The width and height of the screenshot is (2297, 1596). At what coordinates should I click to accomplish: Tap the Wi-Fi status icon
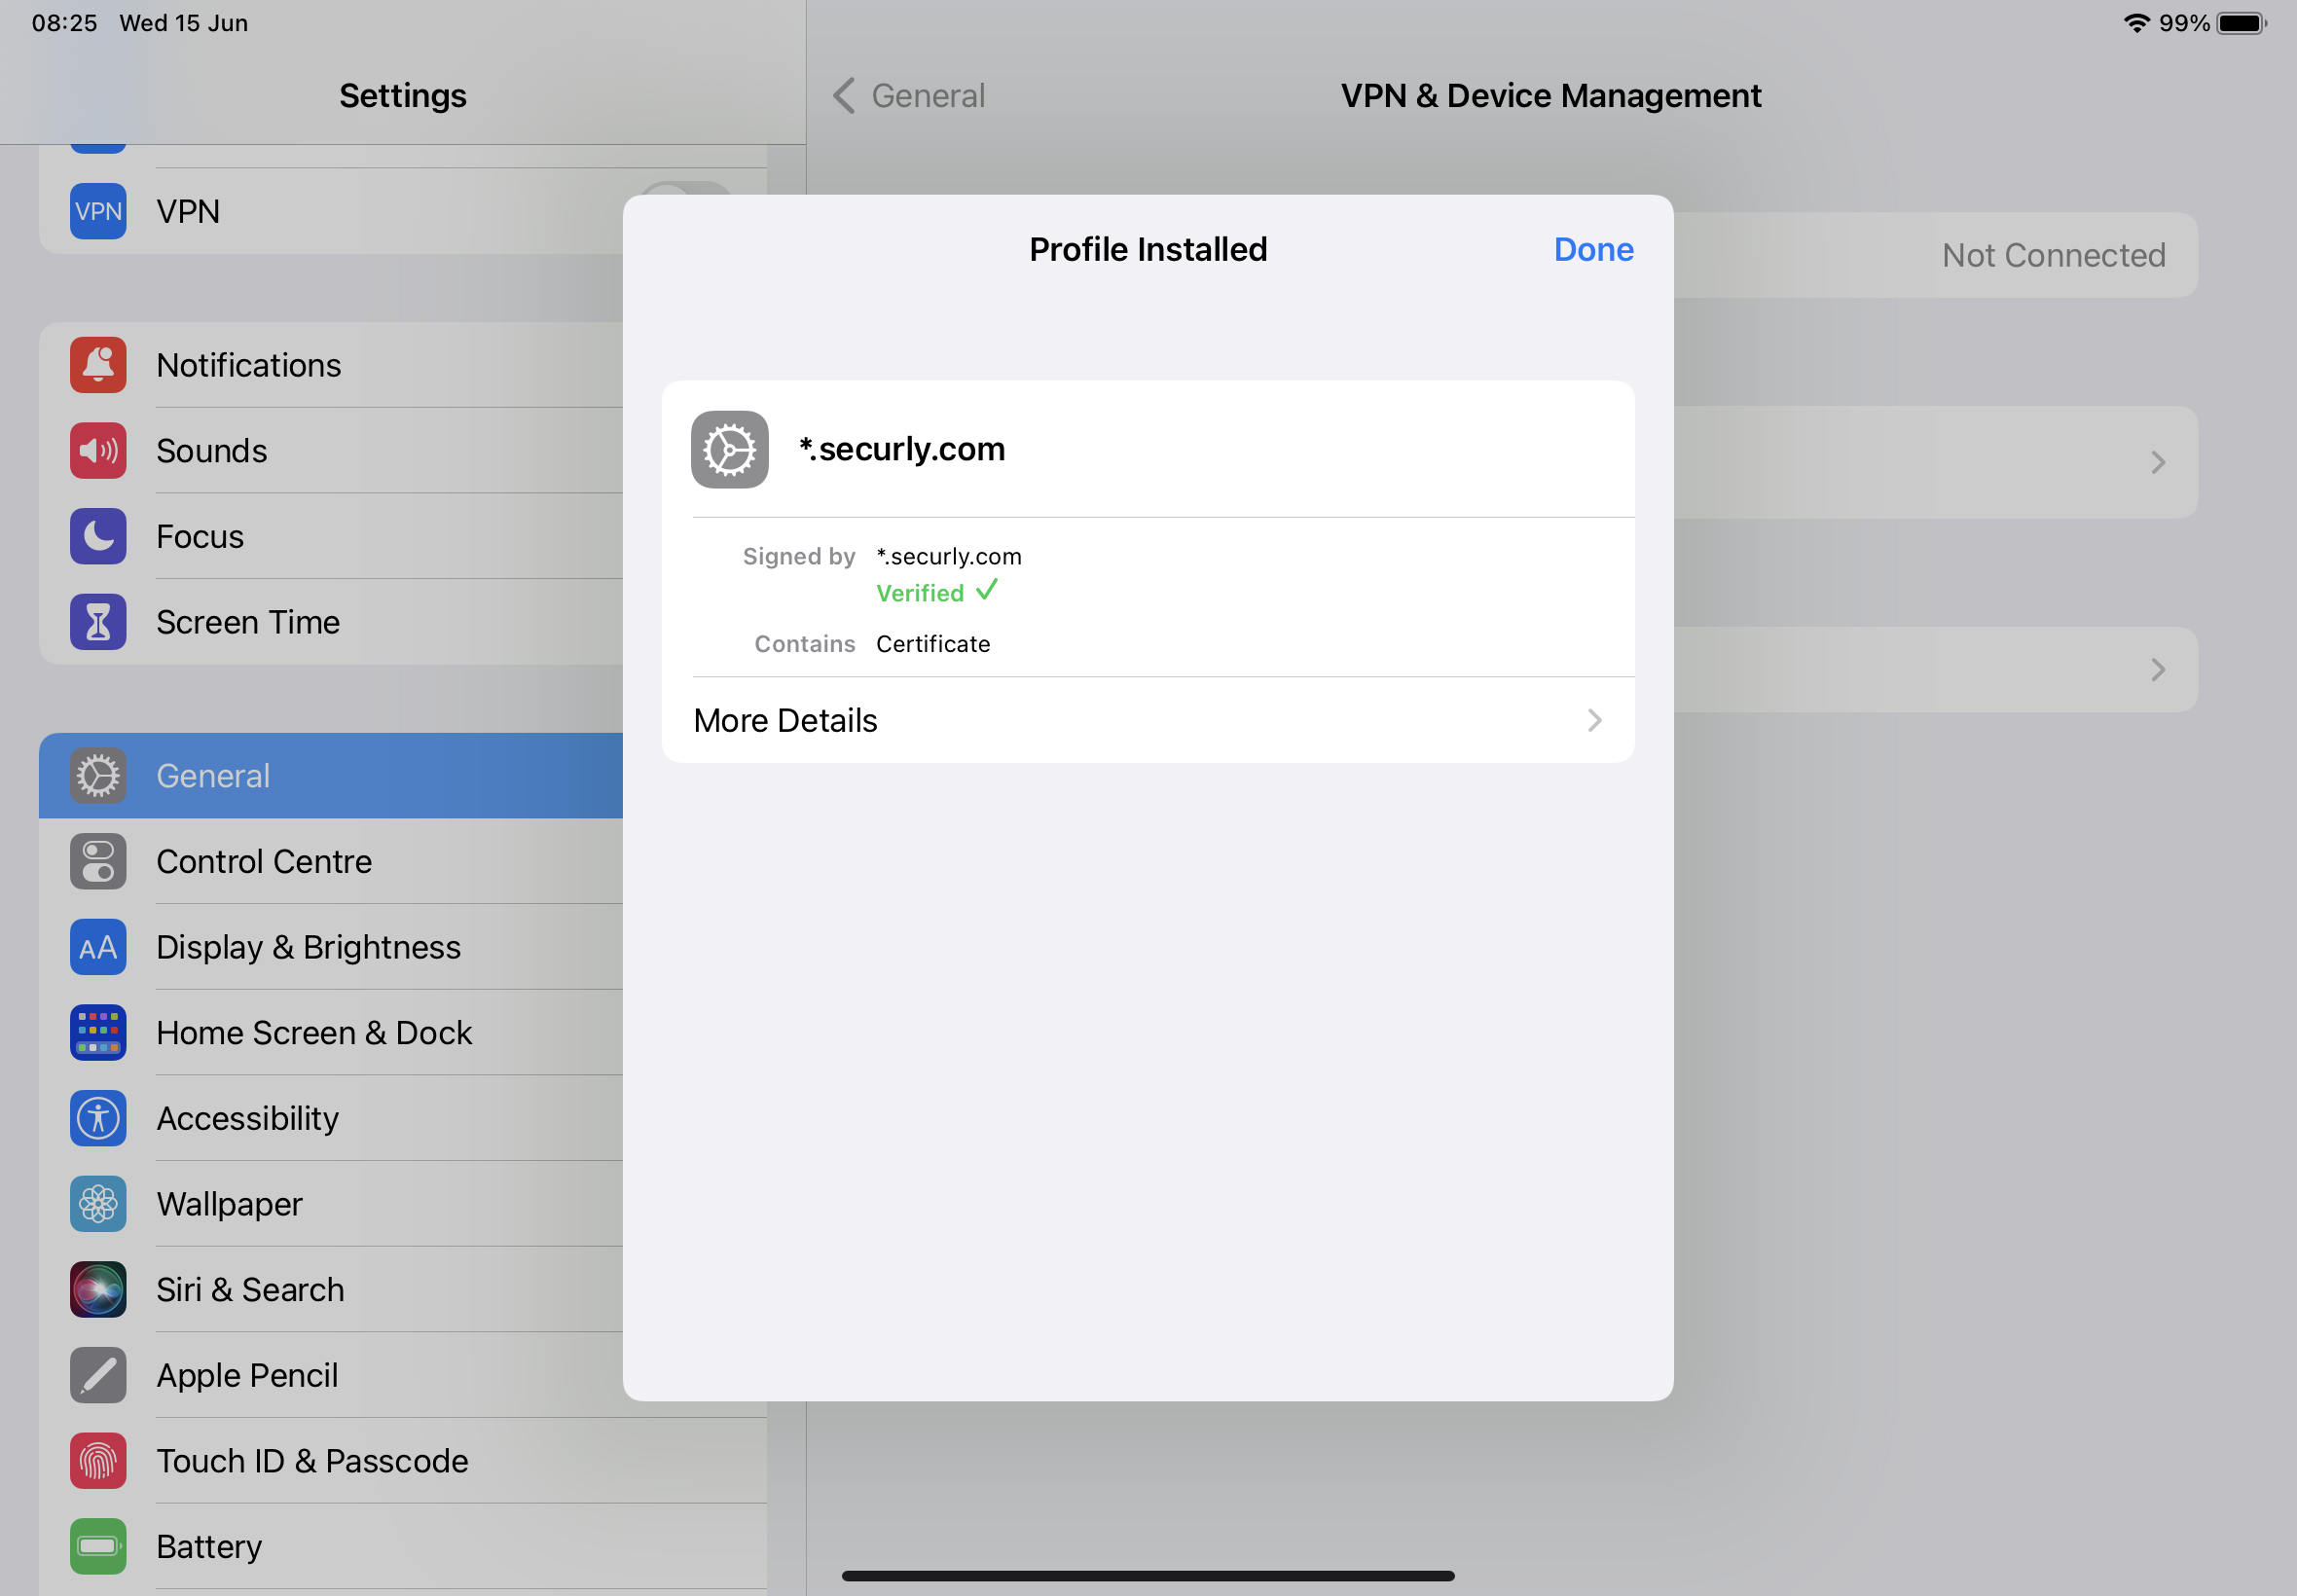click(x=2136, y=23)
